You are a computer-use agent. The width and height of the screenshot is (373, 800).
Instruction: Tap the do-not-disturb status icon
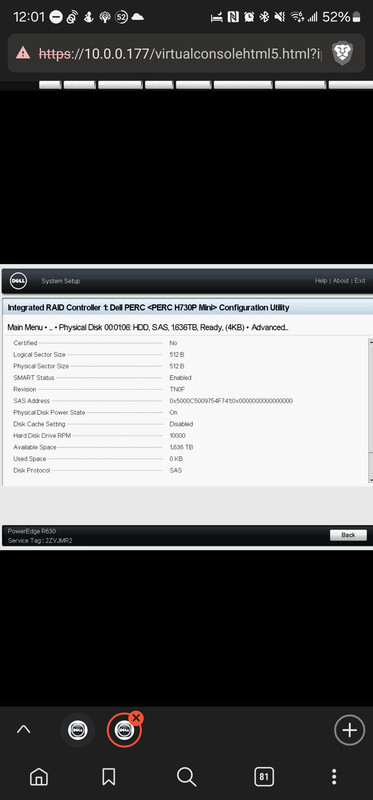[56, 17]
